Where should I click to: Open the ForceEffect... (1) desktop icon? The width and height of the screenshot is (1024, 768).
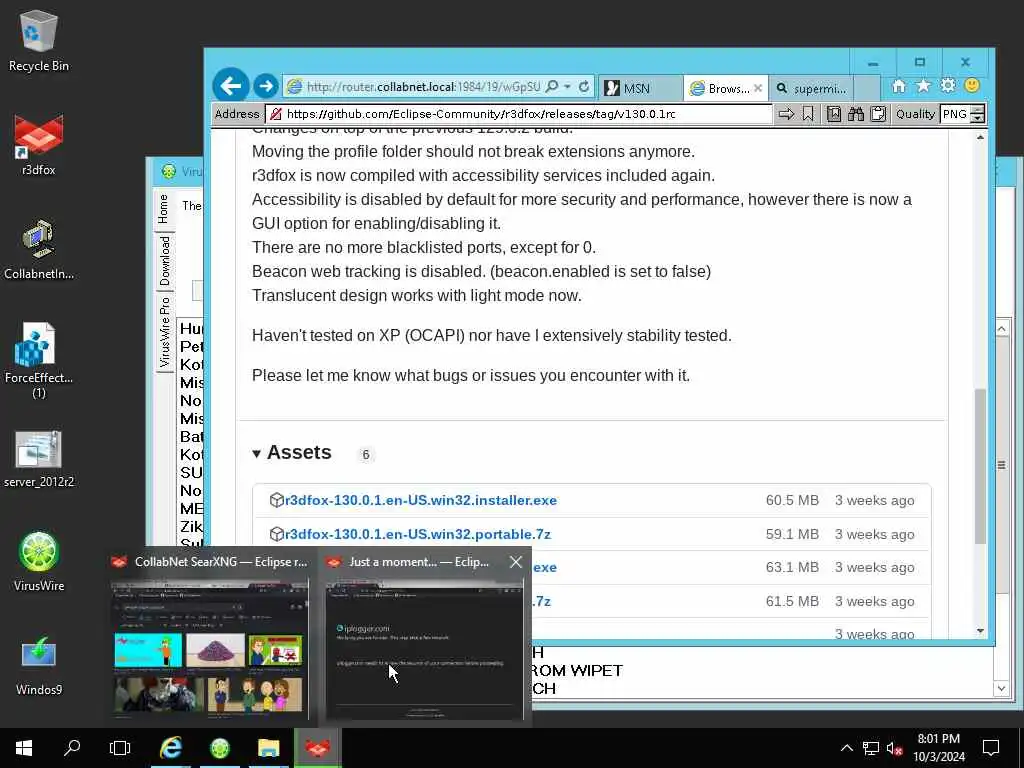(39, 360)
